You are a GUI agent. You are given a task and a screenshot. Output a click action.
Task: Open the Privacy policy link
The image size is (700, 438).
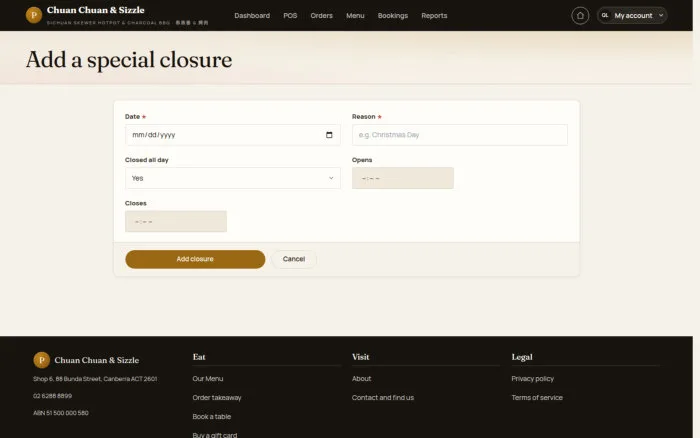tap(533, 379)
